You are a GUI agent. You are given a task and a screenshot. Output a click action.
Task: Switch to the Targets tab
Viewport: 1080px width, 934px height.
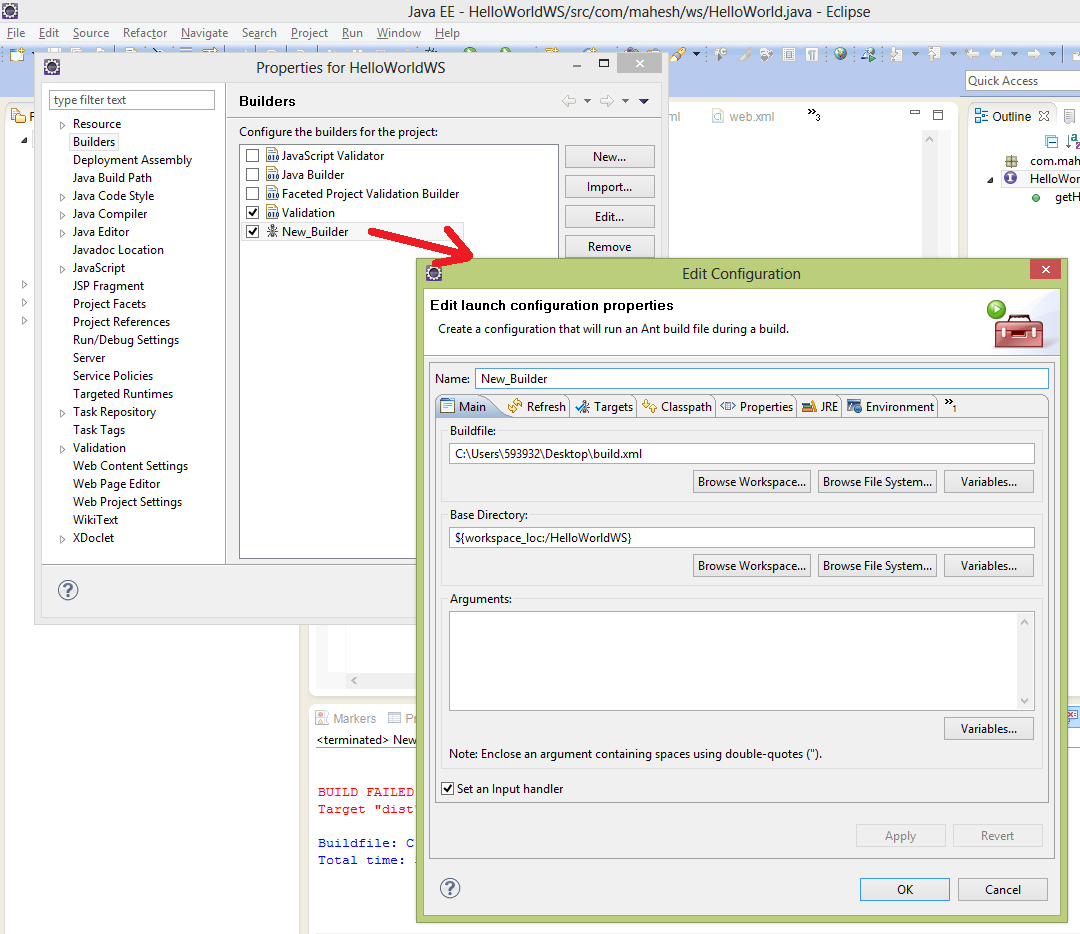click(604, 406)
